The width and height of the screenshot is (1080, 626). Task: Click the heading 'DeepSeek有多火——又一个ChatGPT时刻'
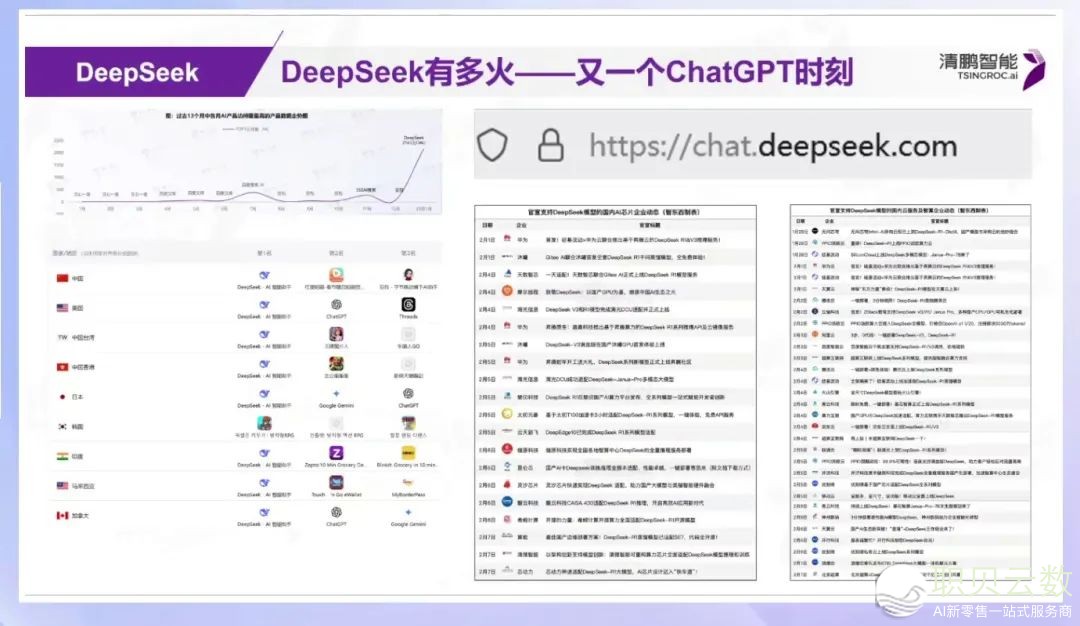(x=567, y=72)
